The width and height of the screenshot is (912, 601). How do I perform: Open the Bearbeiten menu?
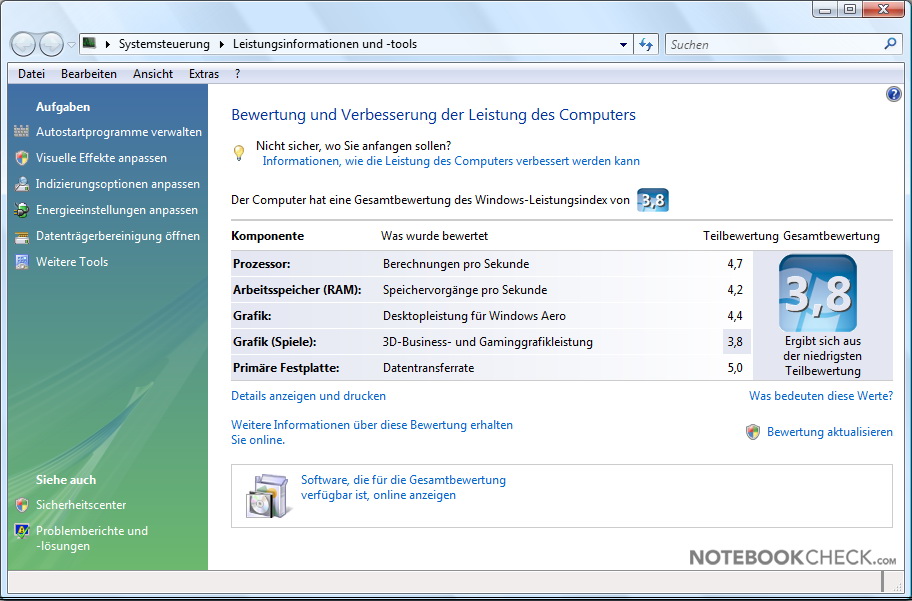pyautogui.click(x=89, y=74)
